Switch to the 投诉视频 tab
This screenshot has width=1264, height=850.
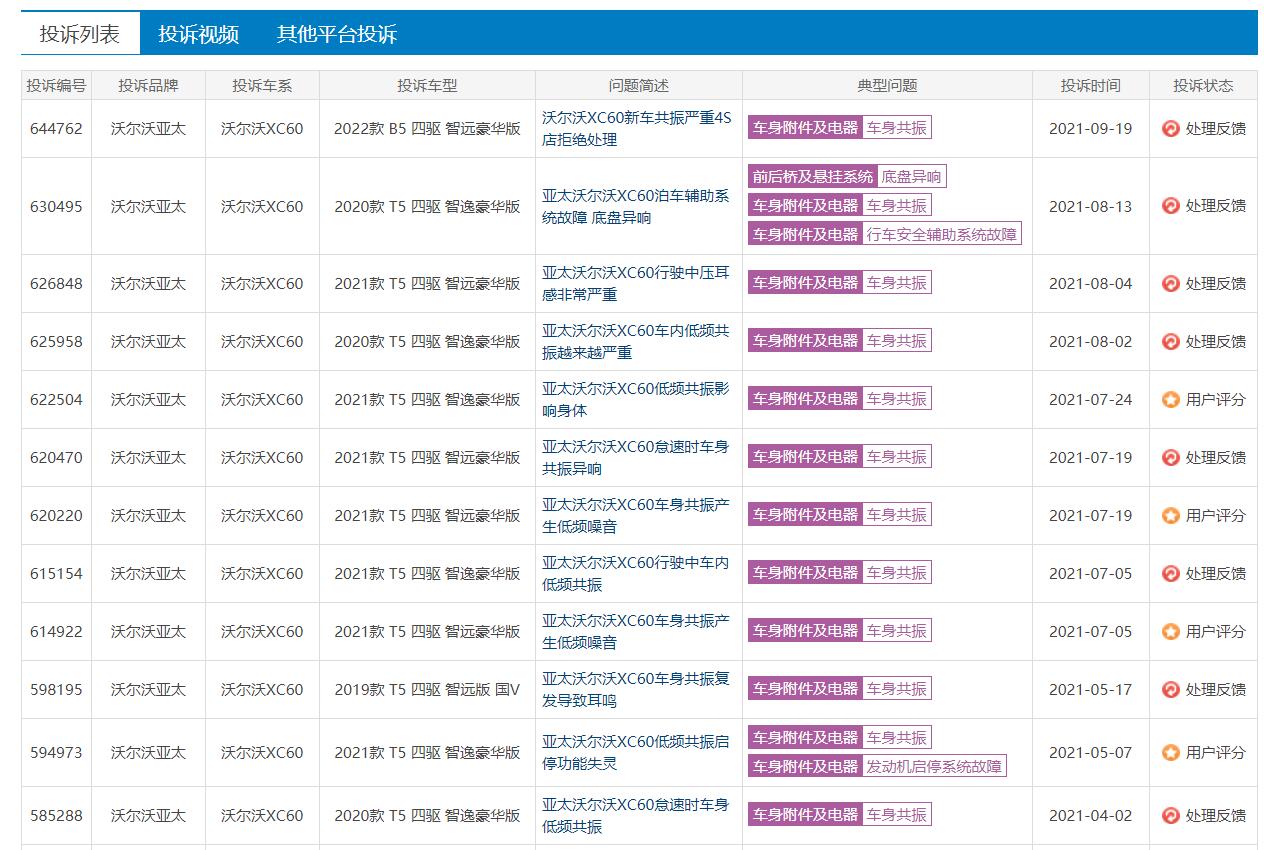click(198, 33)
